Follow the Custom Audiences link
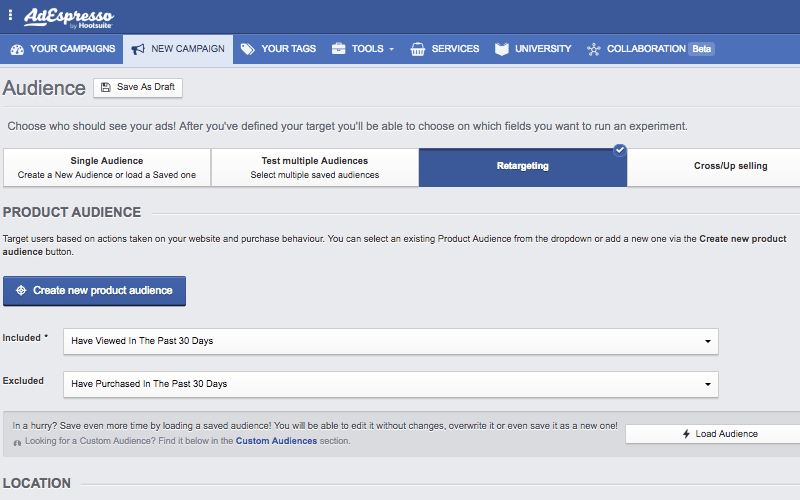The width and height of the screenshot is (800, 500). [x=276, y=440]
